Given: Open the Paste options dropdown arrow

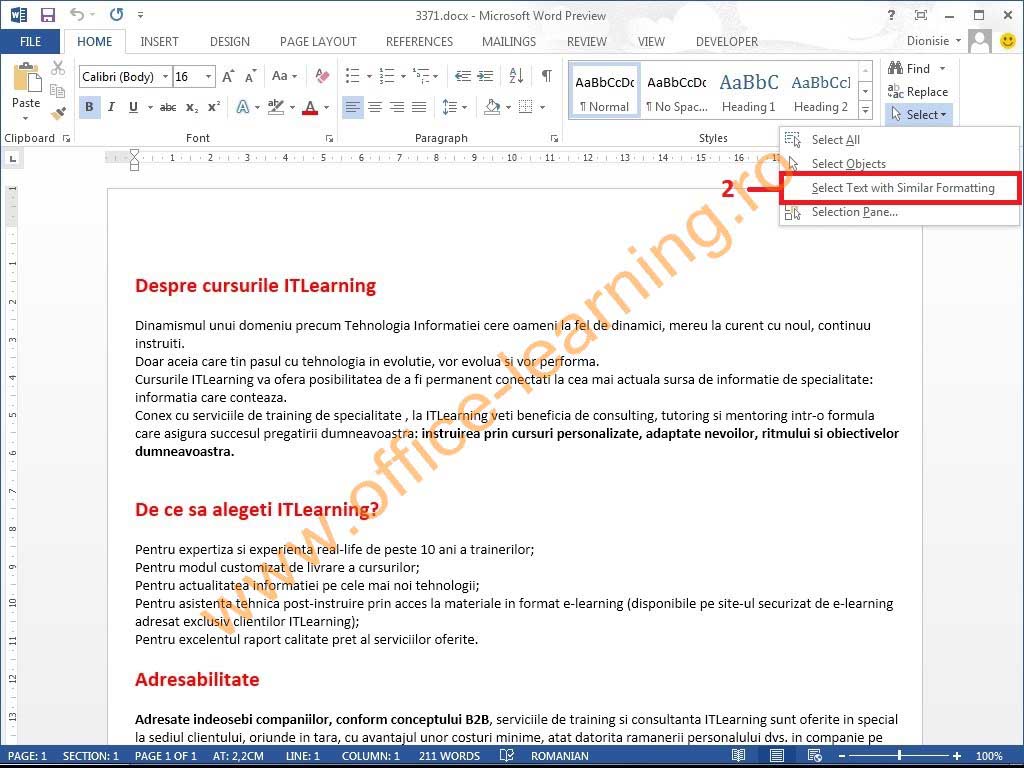Looking at the screenshot, I should (25, 118).
